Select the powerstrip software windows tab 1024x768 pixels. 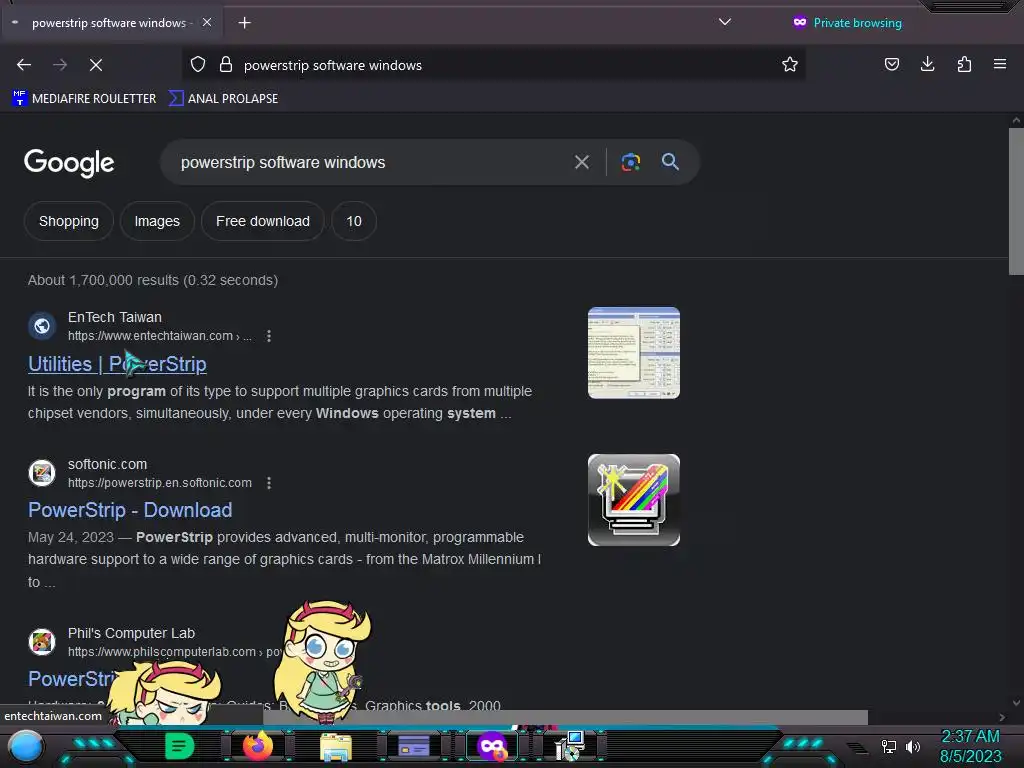pyautogui.click(x=112, y=23)
